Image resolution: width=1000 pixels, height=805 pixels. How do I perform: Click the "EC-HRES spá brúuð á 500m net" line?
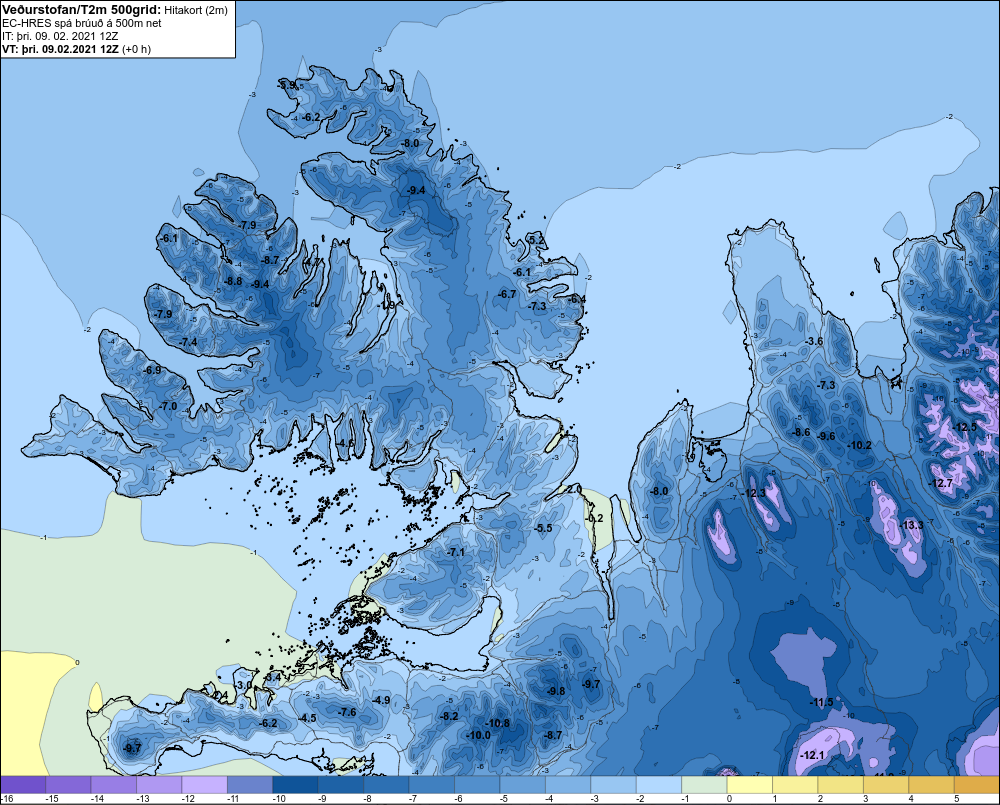(x=82, y=24)
